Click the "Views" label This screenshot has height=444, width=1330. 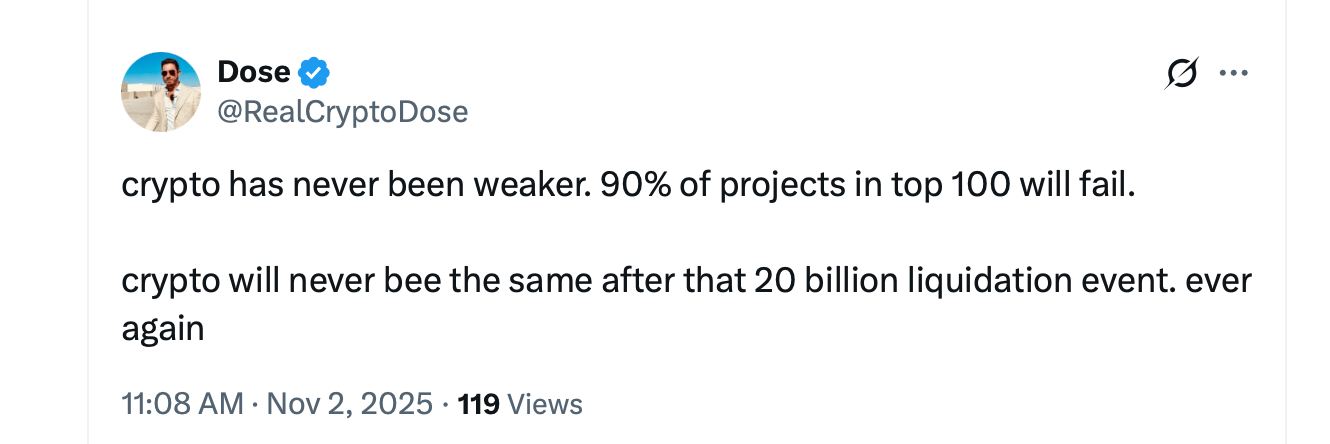coord(545,404)
